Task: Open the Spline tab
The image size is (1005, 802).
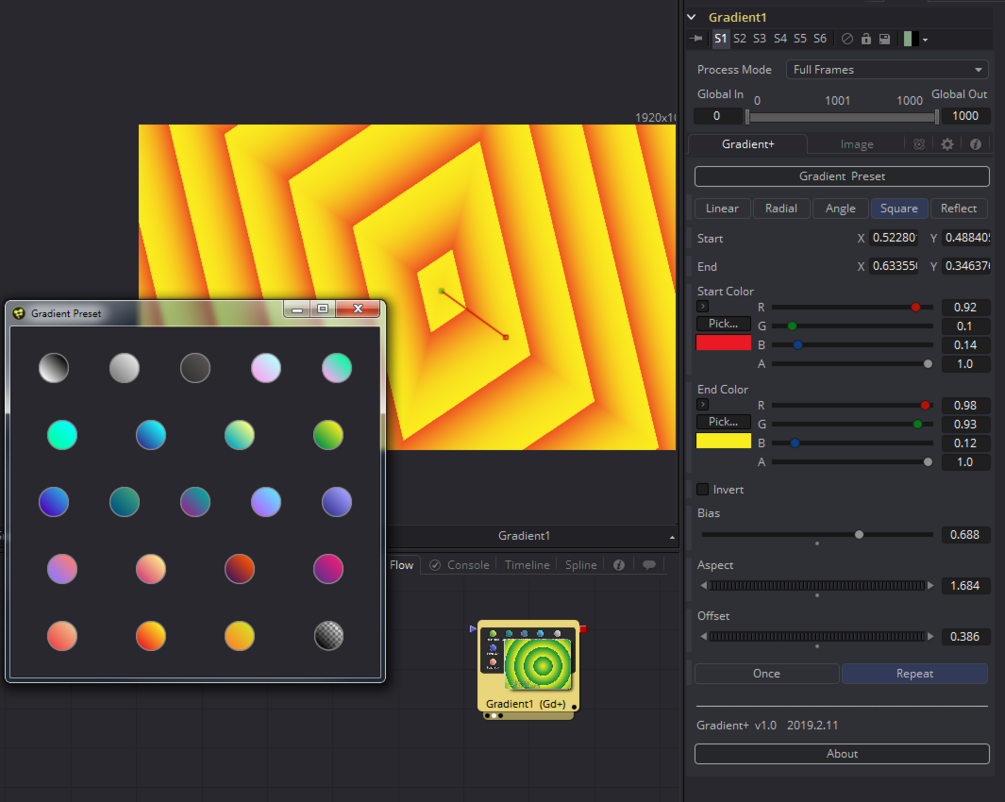Action: coord(581,565)
